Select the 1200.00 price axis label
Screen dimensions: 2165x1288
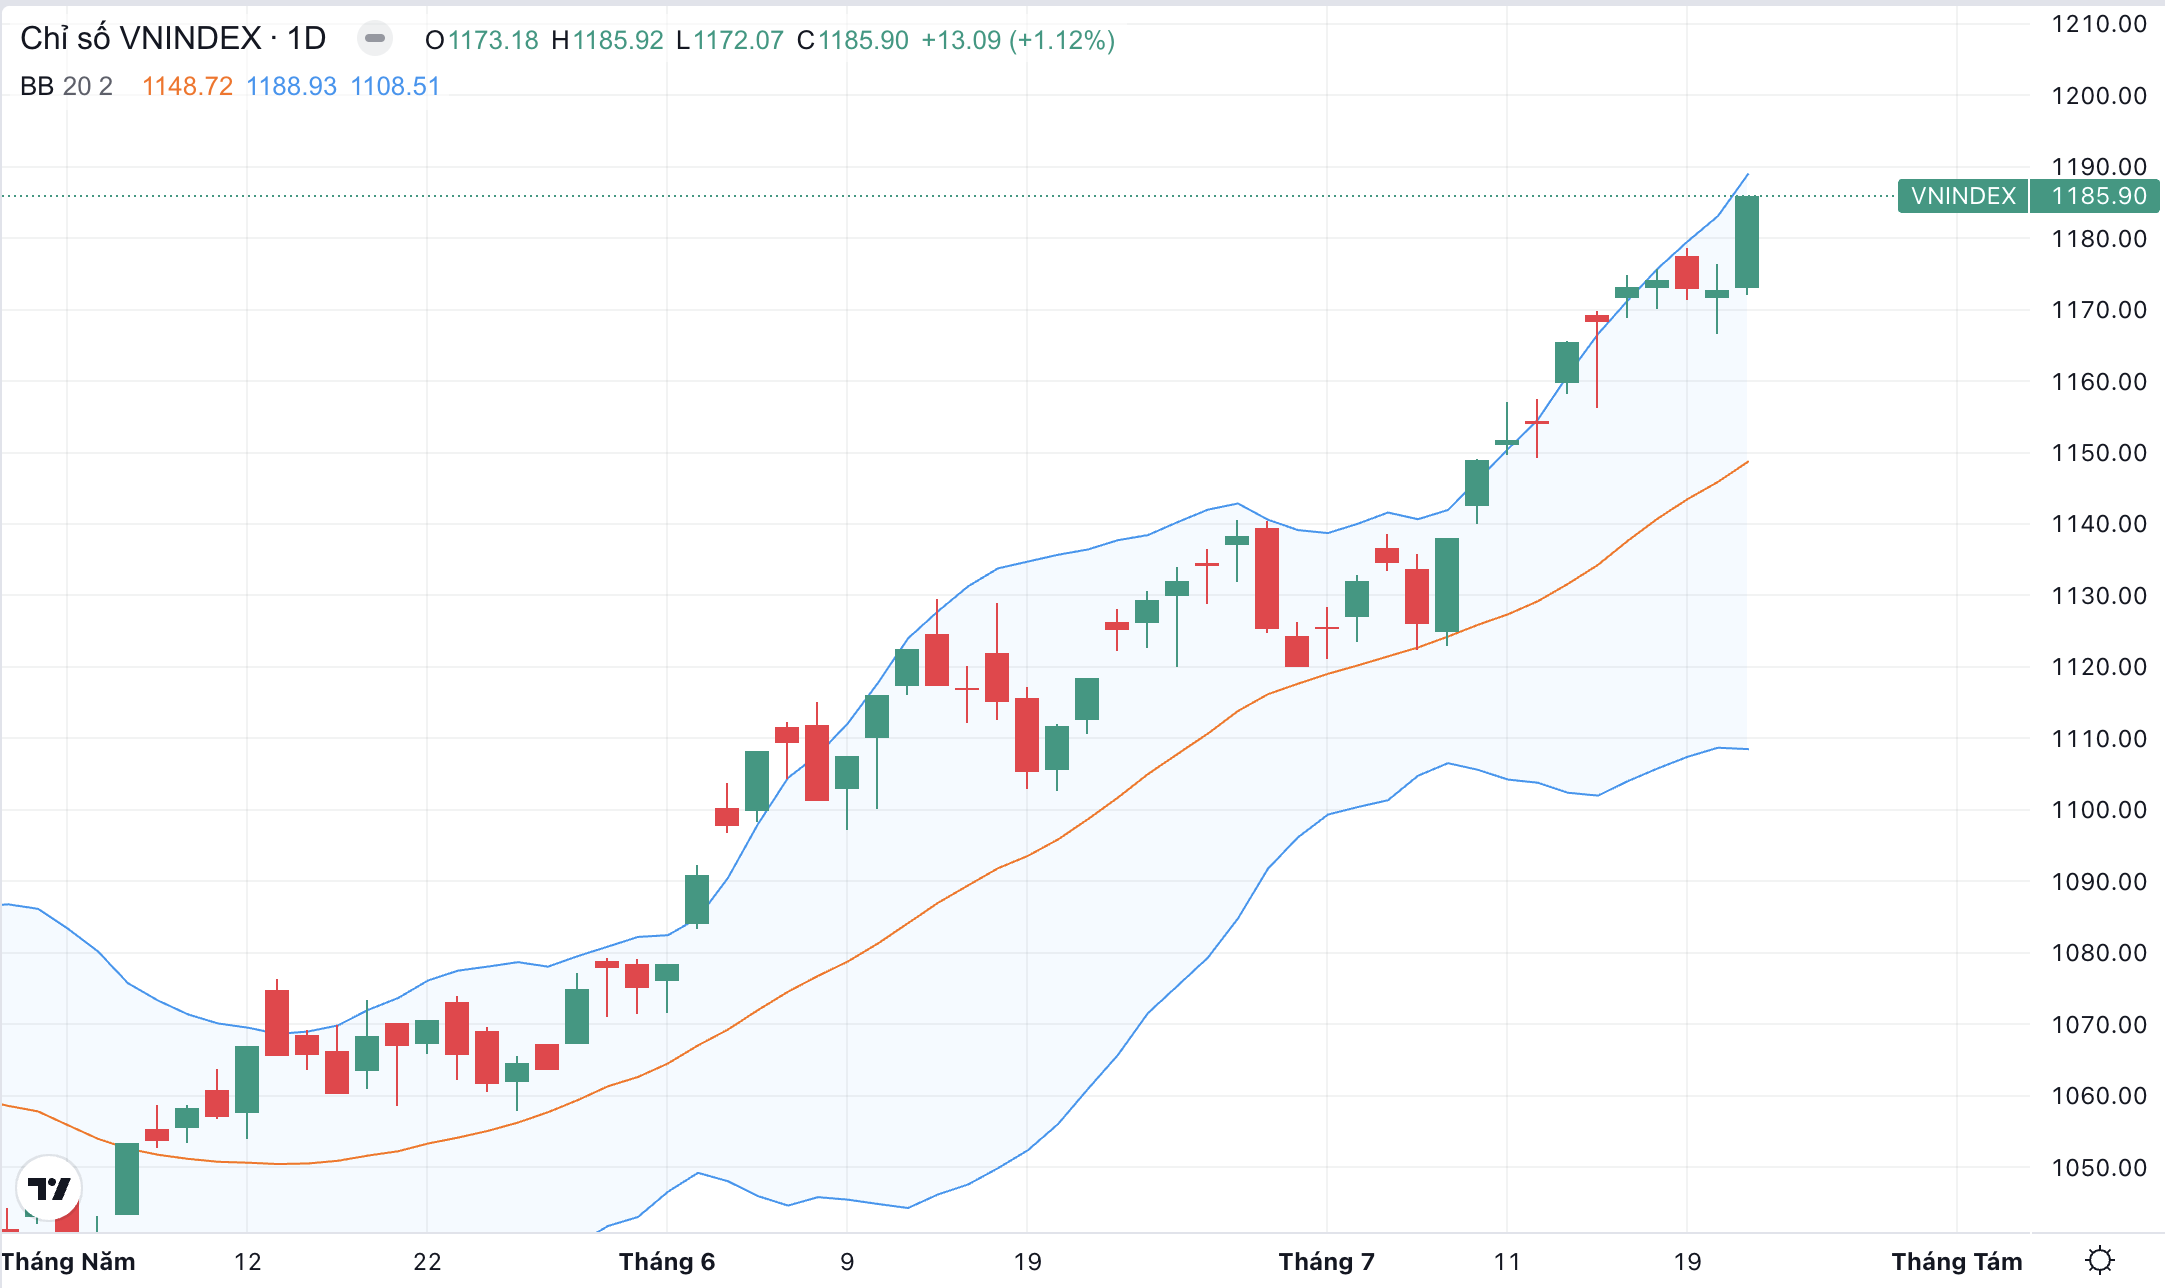(2099, 96)
